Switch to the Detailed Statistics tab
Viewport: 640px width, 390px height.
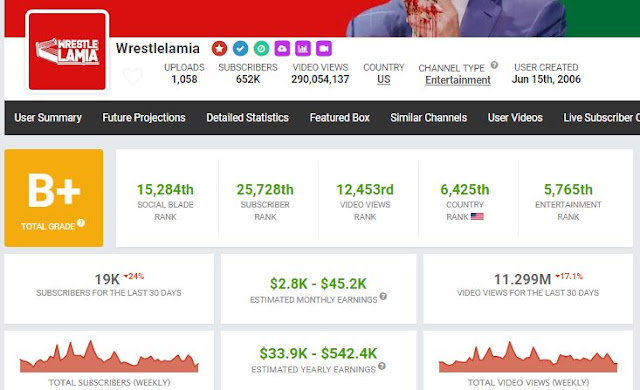(x=247, y=118)
